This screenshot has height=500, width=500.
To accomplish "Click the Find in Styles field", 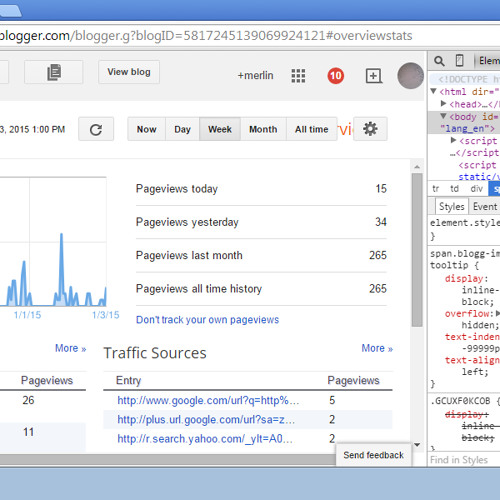I will coord(464,460).
